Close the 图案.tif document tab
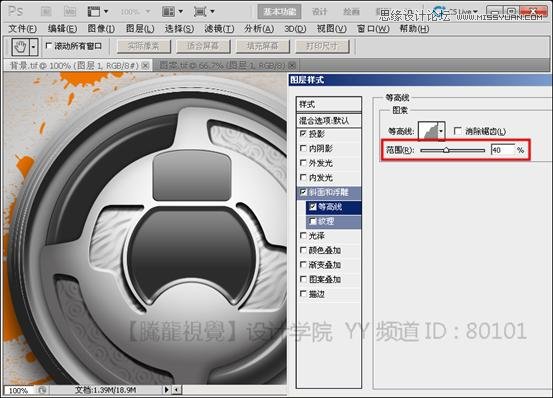Screen dimensions: 553x398 292,65
